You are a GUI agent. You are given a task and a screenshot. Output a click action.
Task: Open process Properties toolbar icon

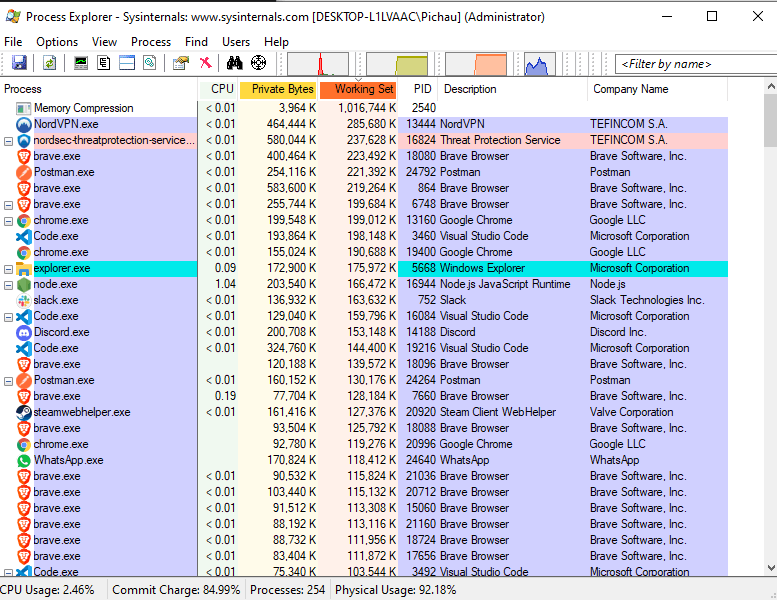181,63
